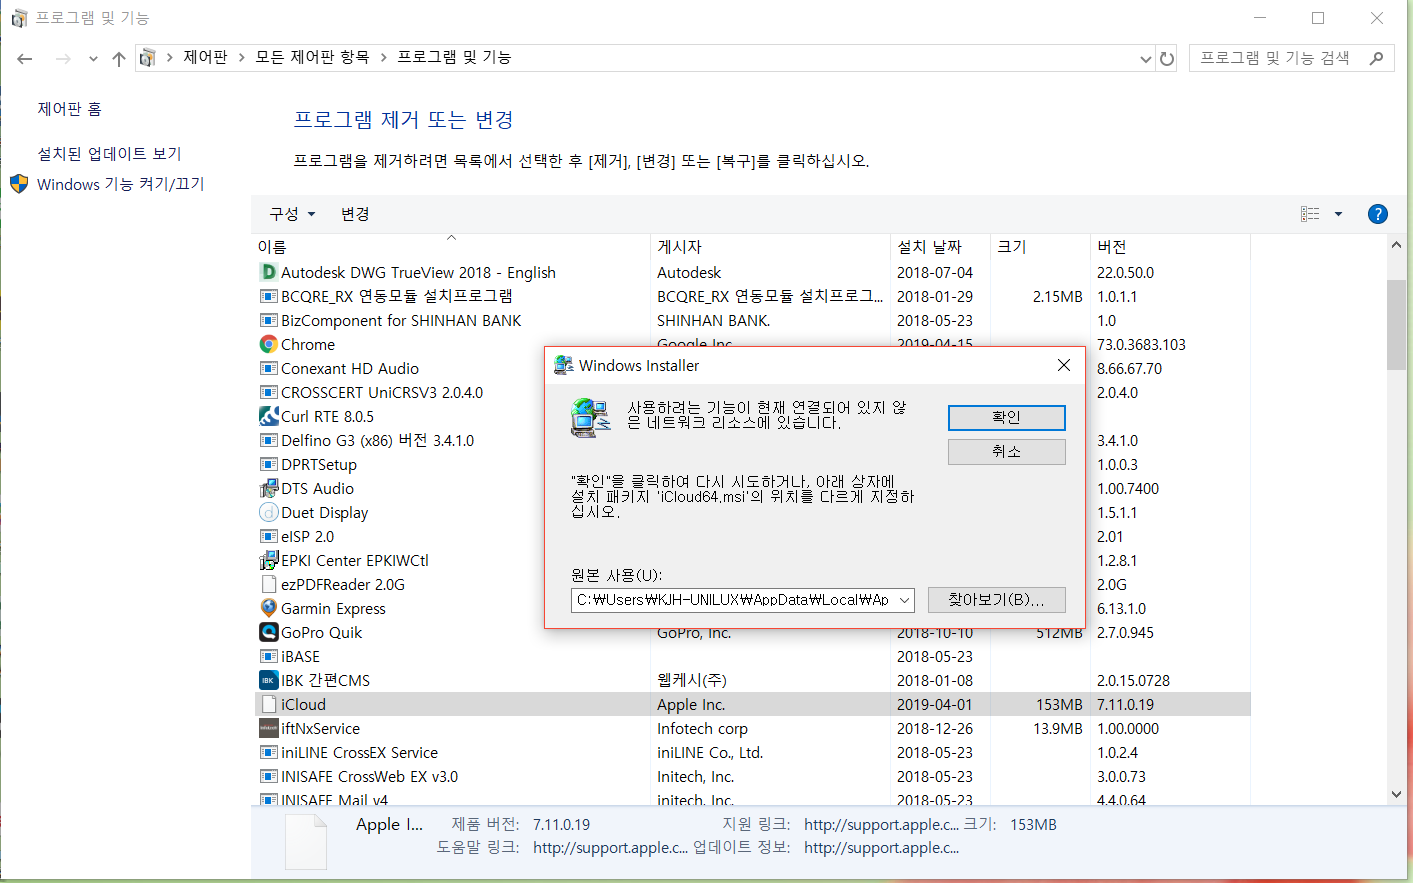This screenshot has width=1413, height=883.
Task: Click the view options list icon
Action: tap(1310, 214)
